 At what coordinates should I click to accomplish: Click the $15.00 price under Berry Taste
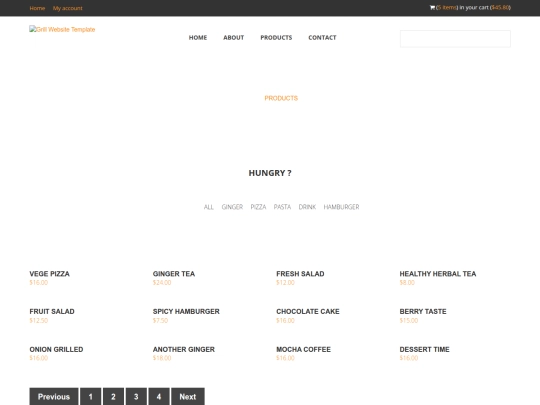pos(409,320)
